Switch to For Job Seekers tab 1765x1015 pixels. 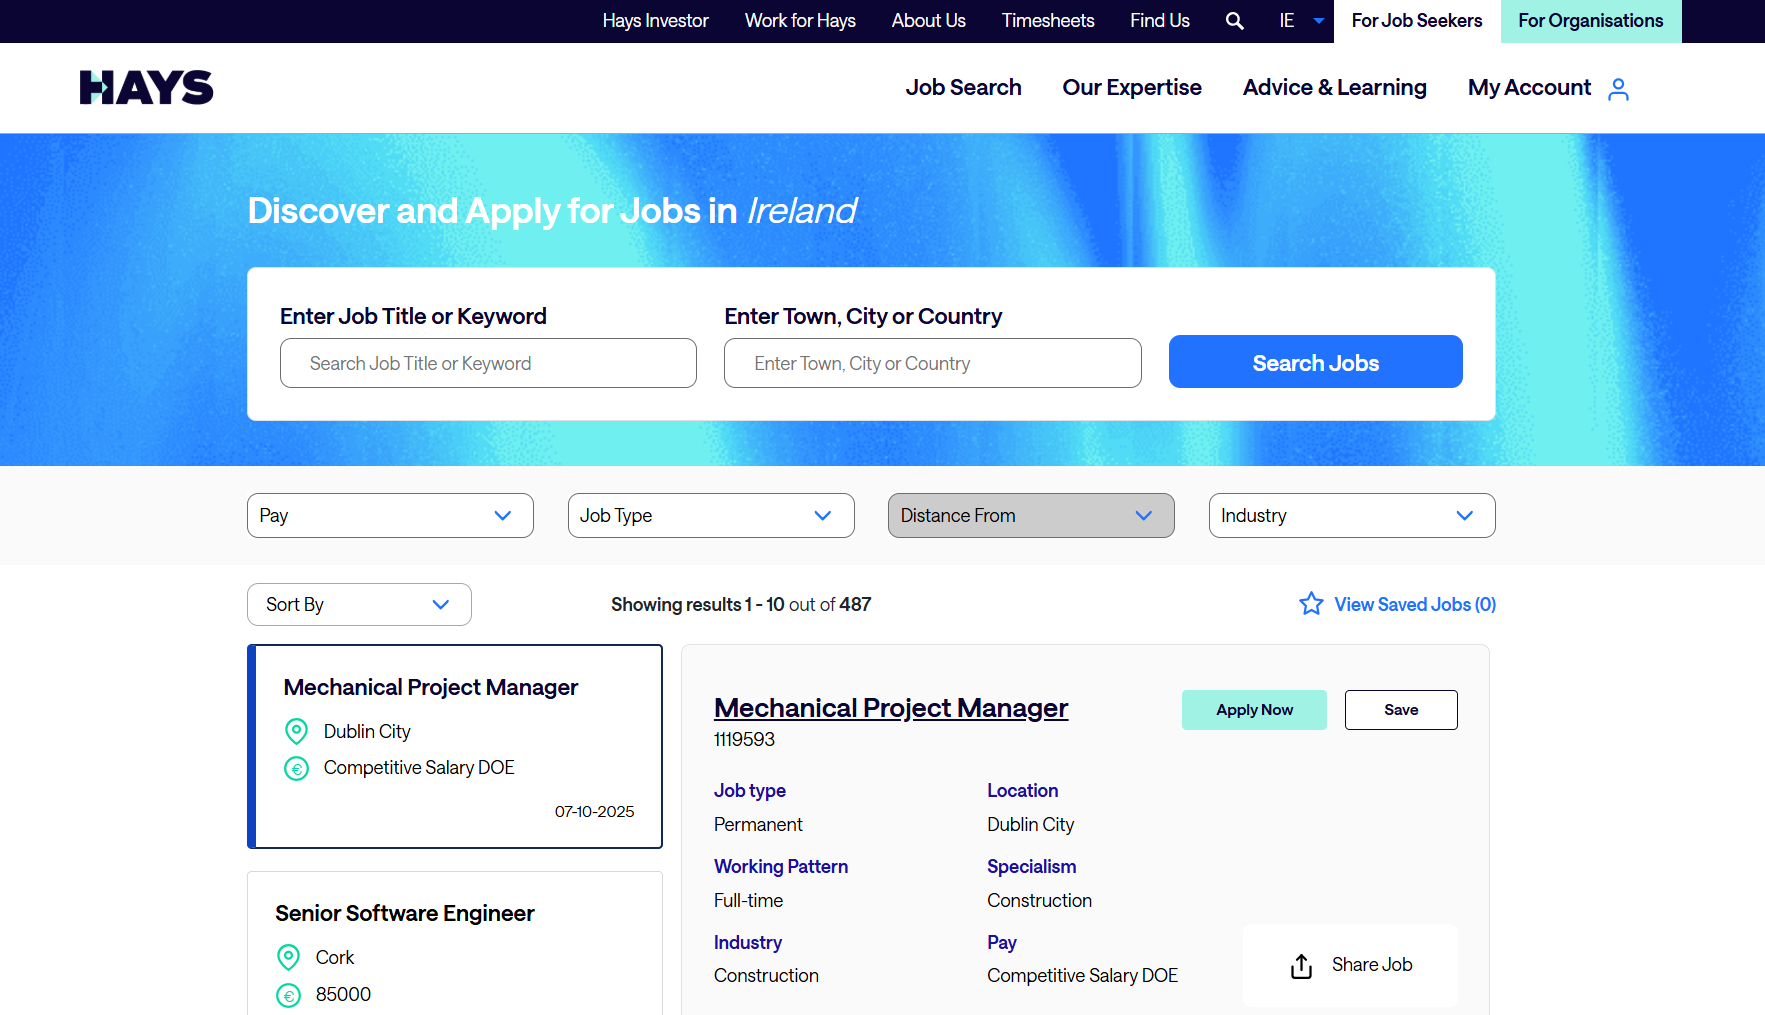click(1417, 21)
